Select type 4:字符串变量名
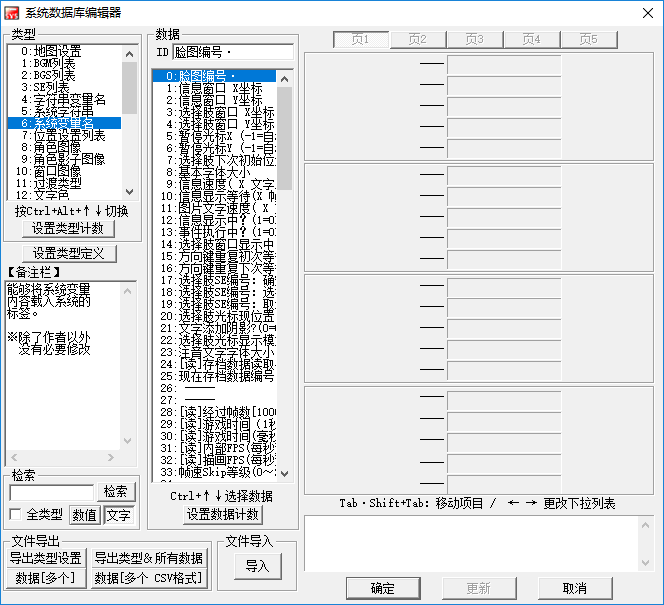The image size is (664, 605). [x=64, y=99]
